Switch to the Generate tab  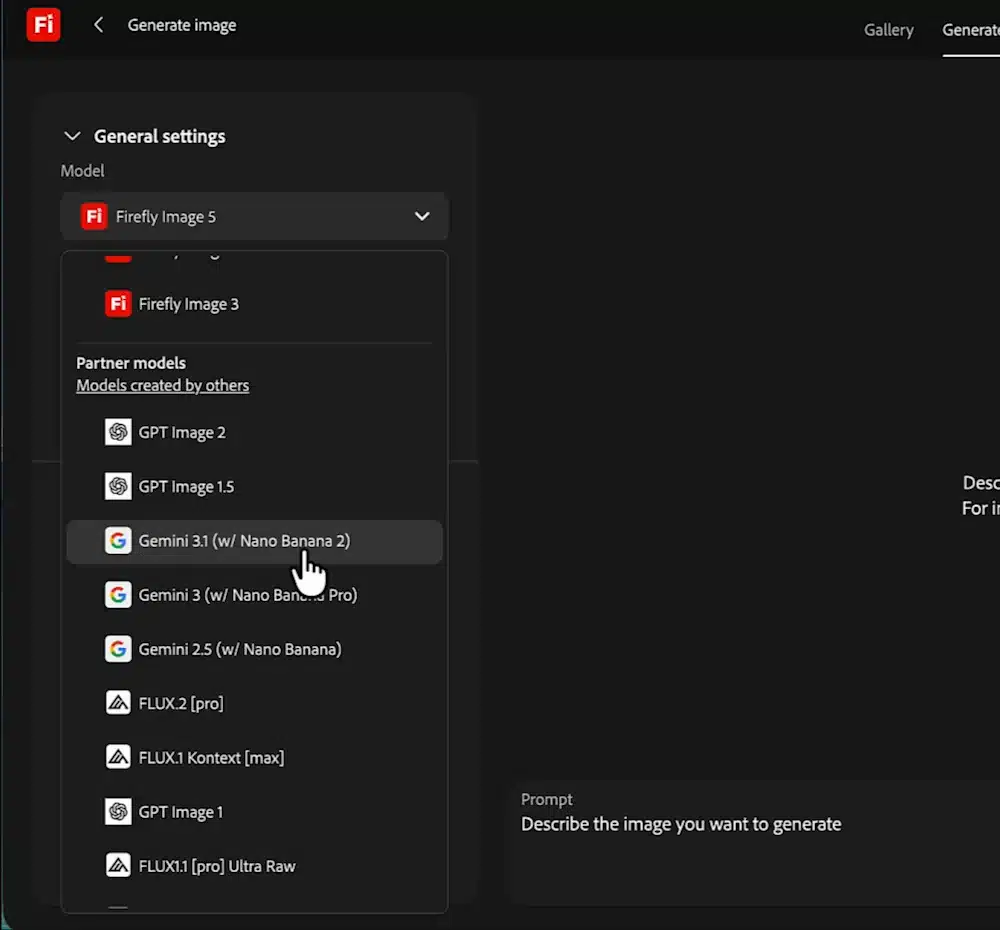[971, 30]
